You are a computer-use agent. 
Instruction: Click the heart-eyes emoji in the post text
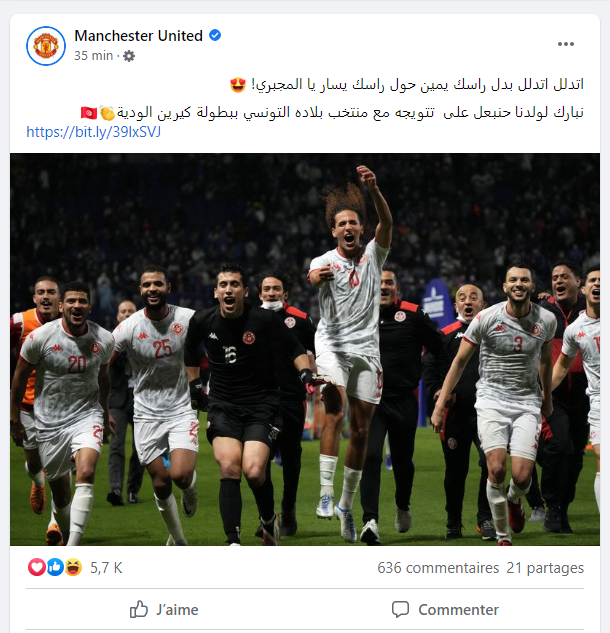(x=238, y=85)
